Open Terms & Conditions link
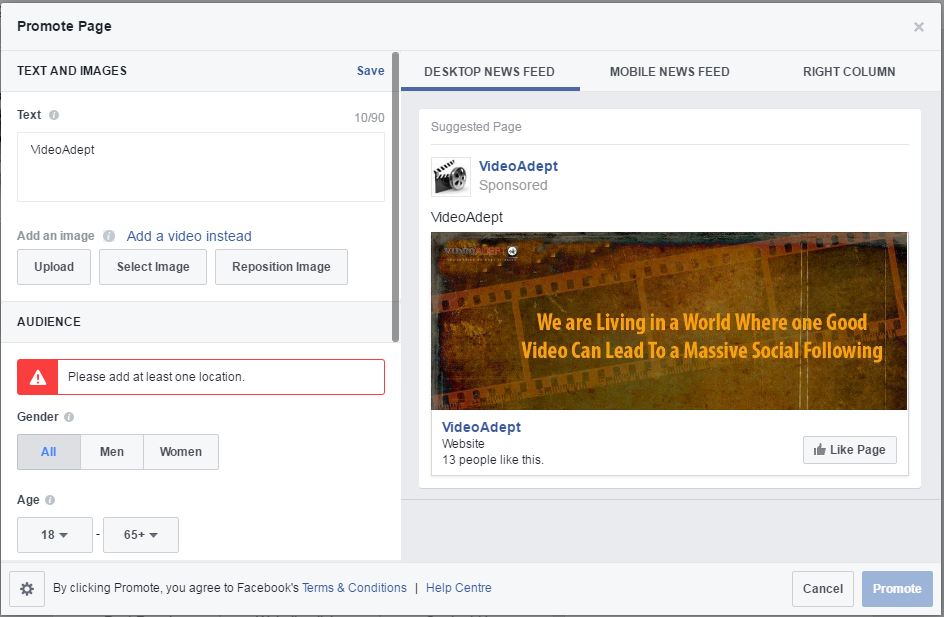944x617 pixels. pos(354,588)
